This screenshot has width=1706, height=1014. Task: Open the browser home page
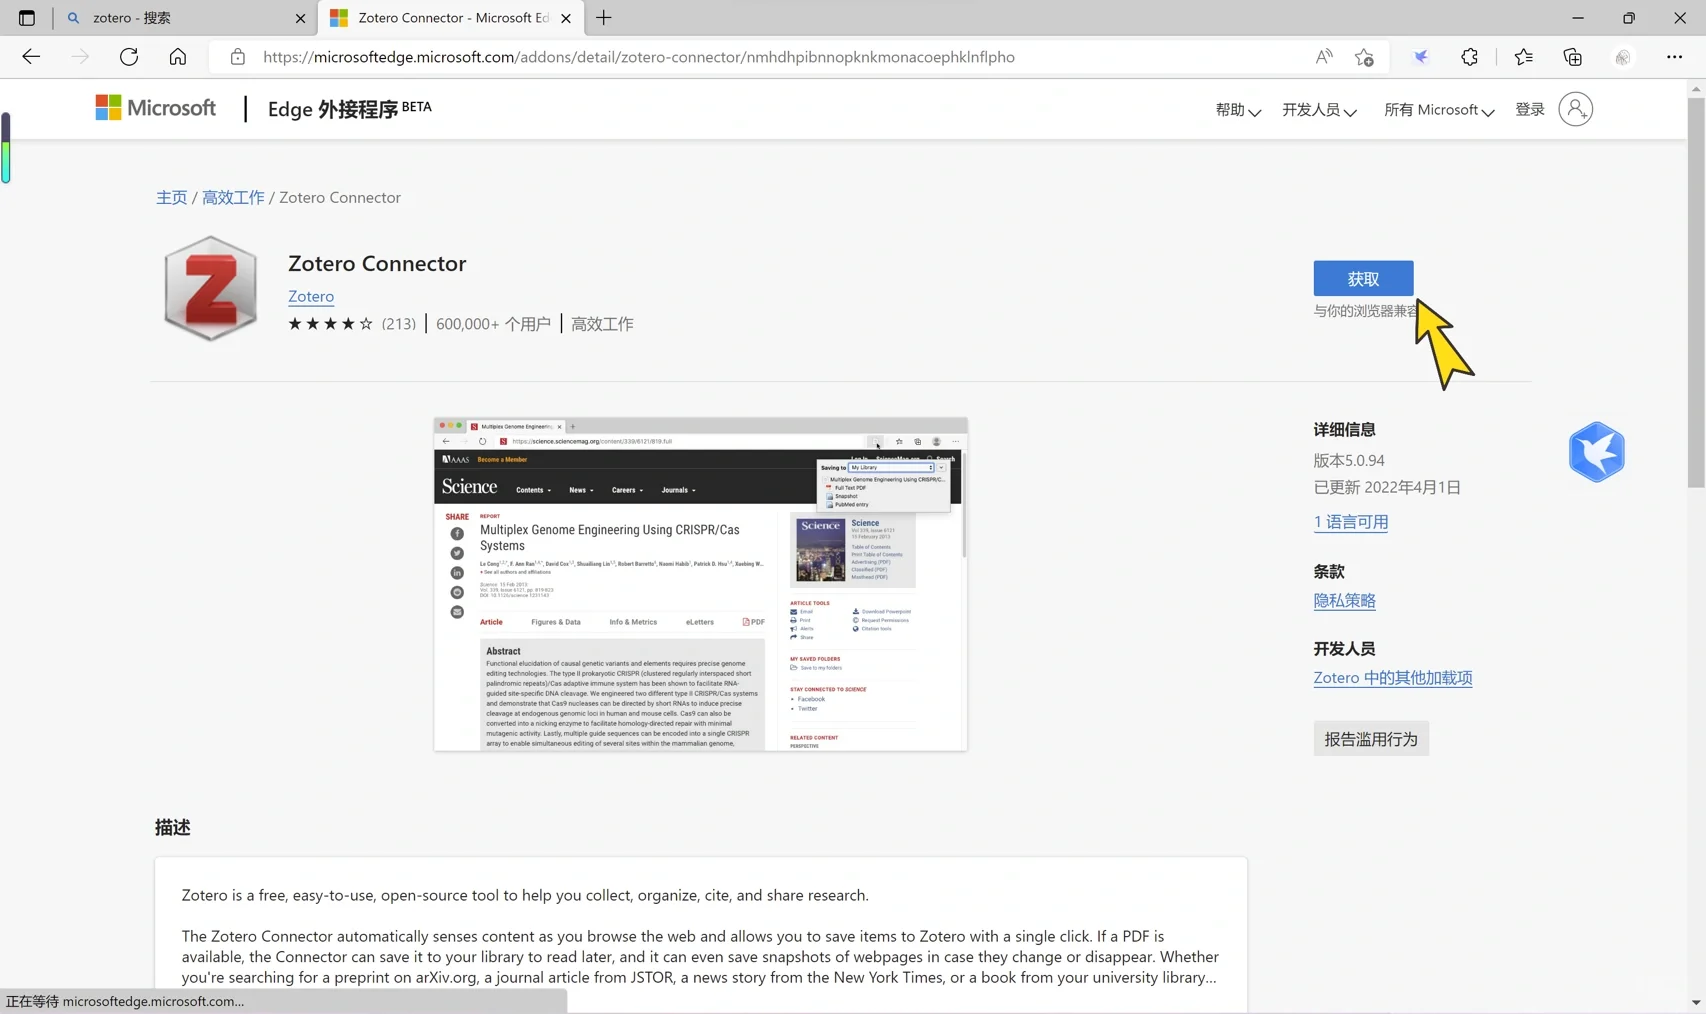[x=178, y=57]
